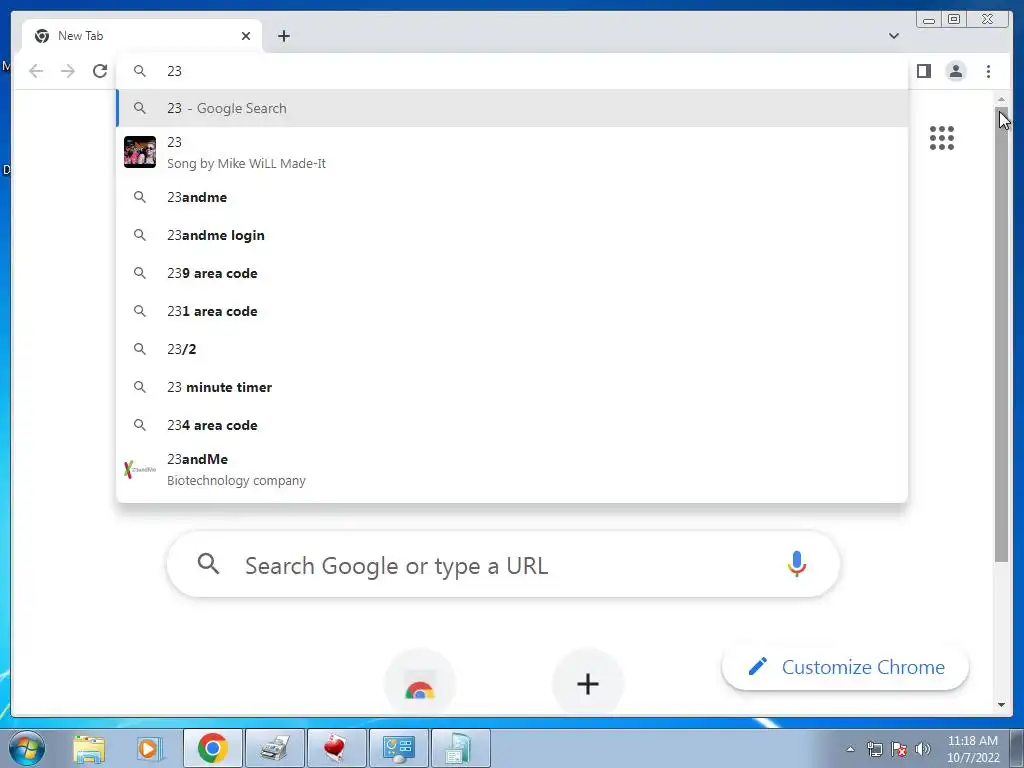Viewport: 1024px width, 768px height.
Task: Open Chrome three-dot menu
Action: pyautogui.click(x=988, y=71)
